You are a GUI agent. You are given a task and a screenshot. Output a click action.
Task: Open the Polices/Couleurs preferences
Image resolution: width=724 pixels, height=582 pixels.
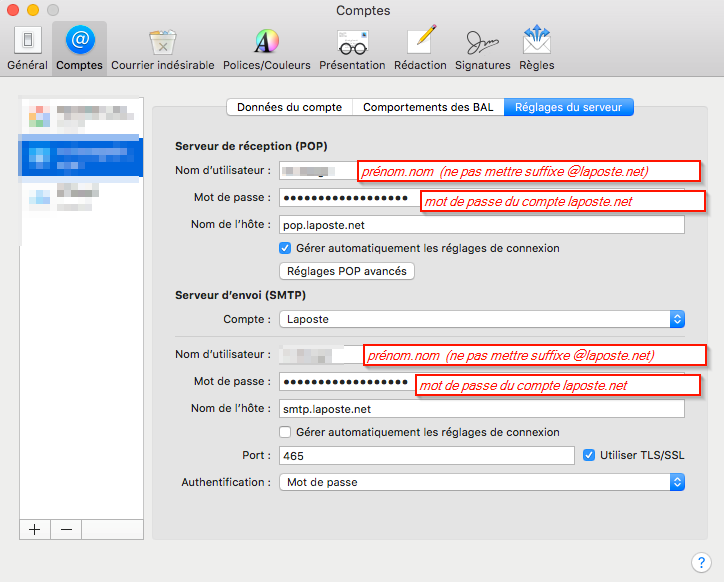pyautogui.click(x=266, y=49)
